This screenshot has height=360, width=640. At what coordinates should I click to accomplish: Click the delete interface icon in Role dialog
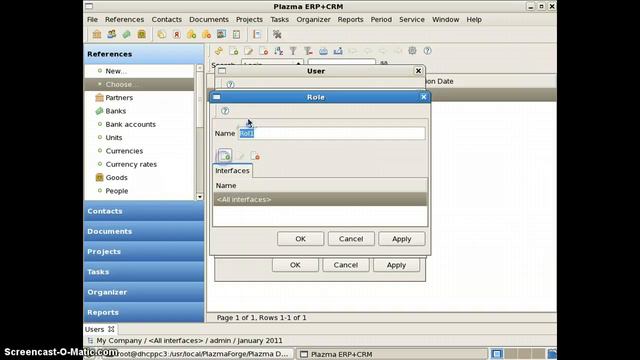tap(255, 156)
